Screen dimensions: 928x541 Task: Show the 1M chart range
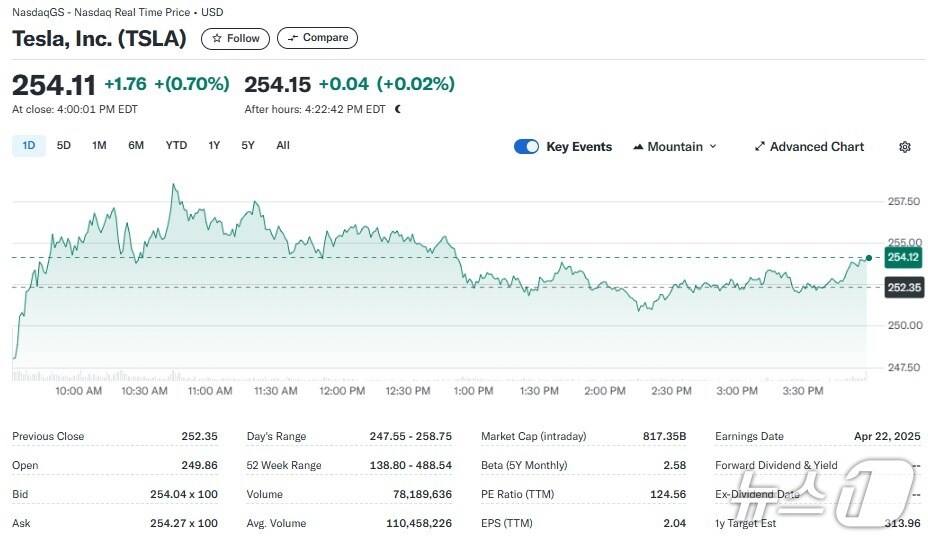(99, 146)
